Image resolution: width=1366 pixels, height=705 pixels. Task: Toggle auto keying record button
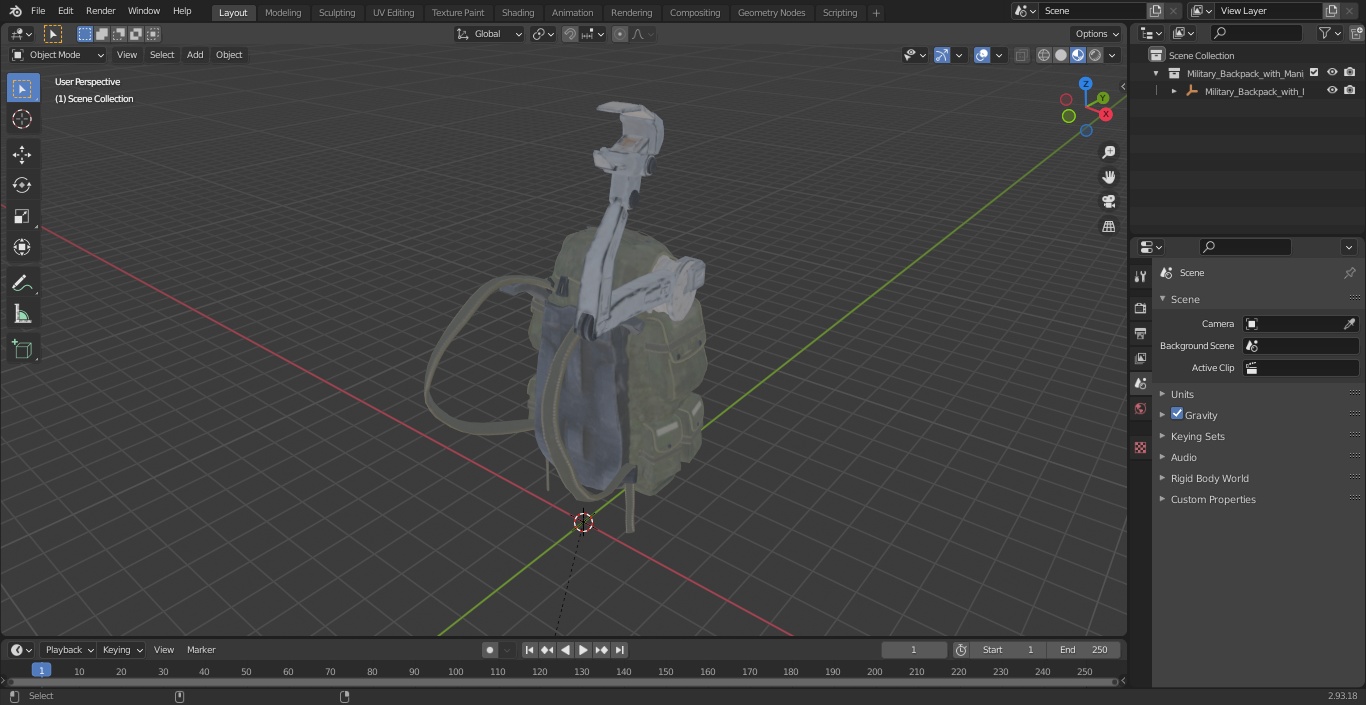490,650
